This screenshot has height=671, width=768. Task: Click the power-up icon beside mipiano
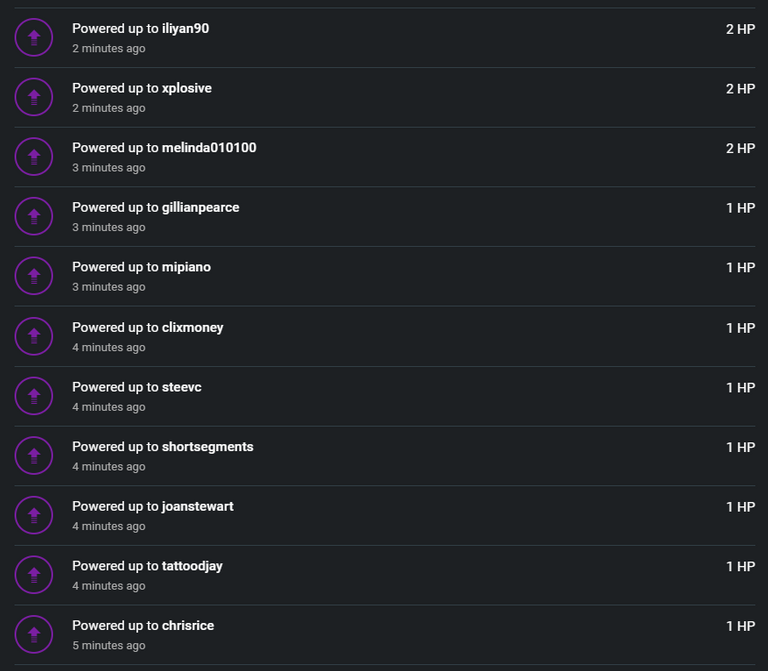tap(34, 276)
